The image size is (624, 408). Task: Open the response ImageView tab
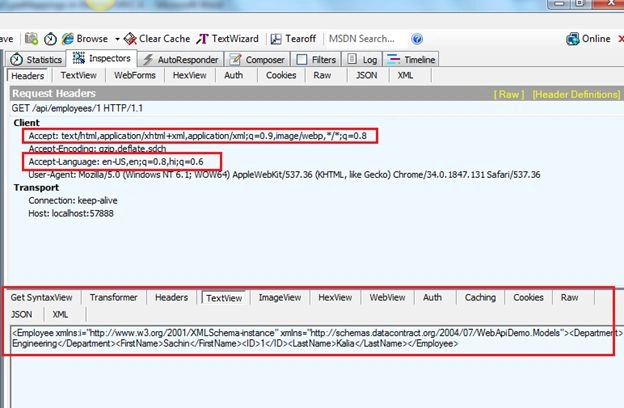280,297
